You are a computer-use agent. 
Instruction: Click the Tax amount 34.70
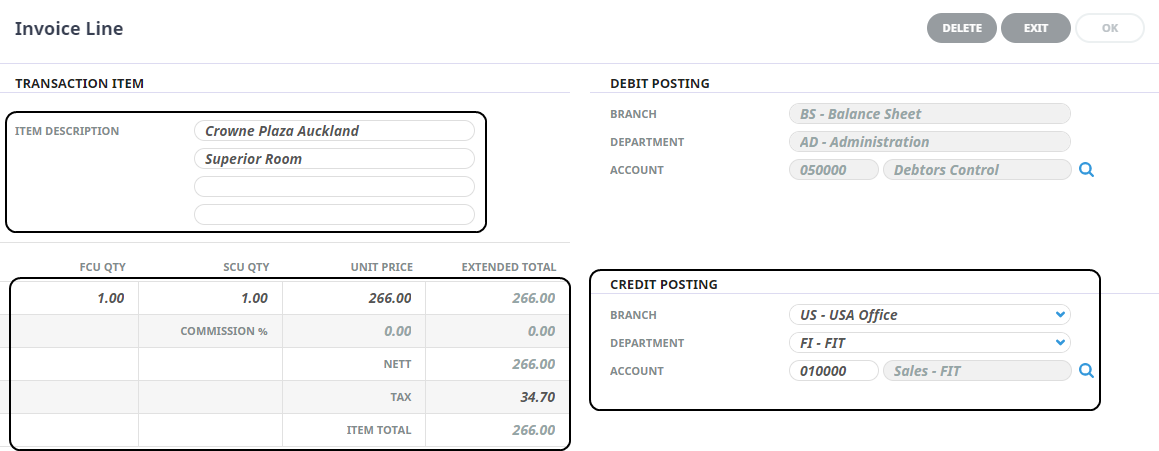click(x=498, y=397)
